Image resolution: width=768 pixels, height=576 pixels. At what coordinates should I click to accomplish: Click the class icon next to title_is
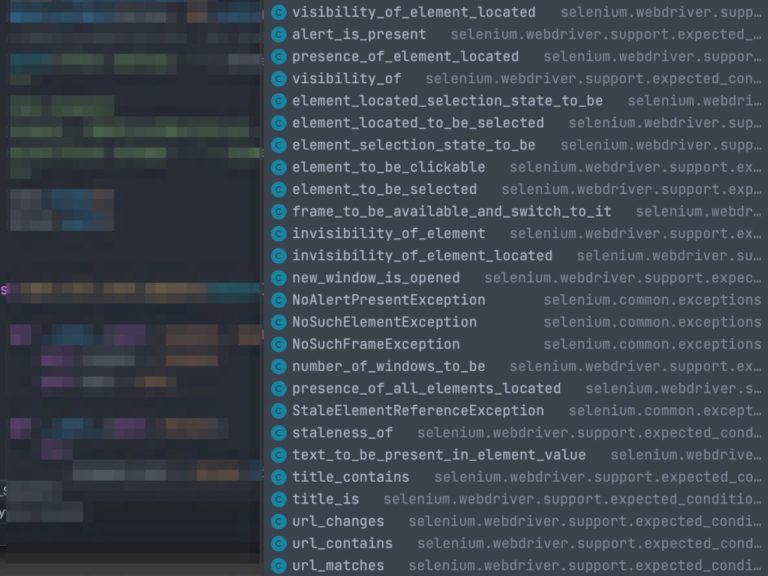279,499
